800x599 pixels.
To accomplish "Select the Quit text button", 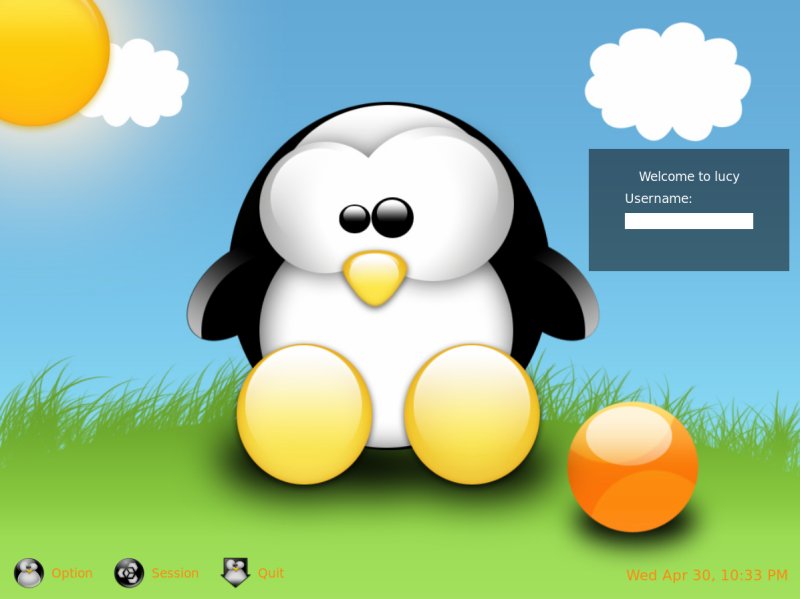I will click(271, 573).
